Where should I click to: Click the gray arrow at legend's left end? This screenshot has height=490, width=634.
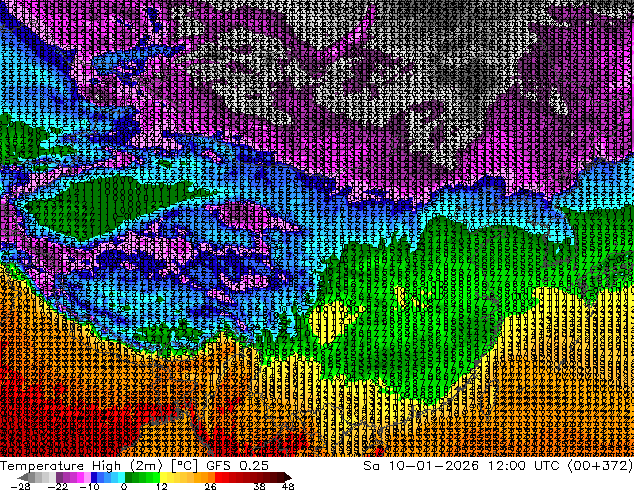pos(22,477)
